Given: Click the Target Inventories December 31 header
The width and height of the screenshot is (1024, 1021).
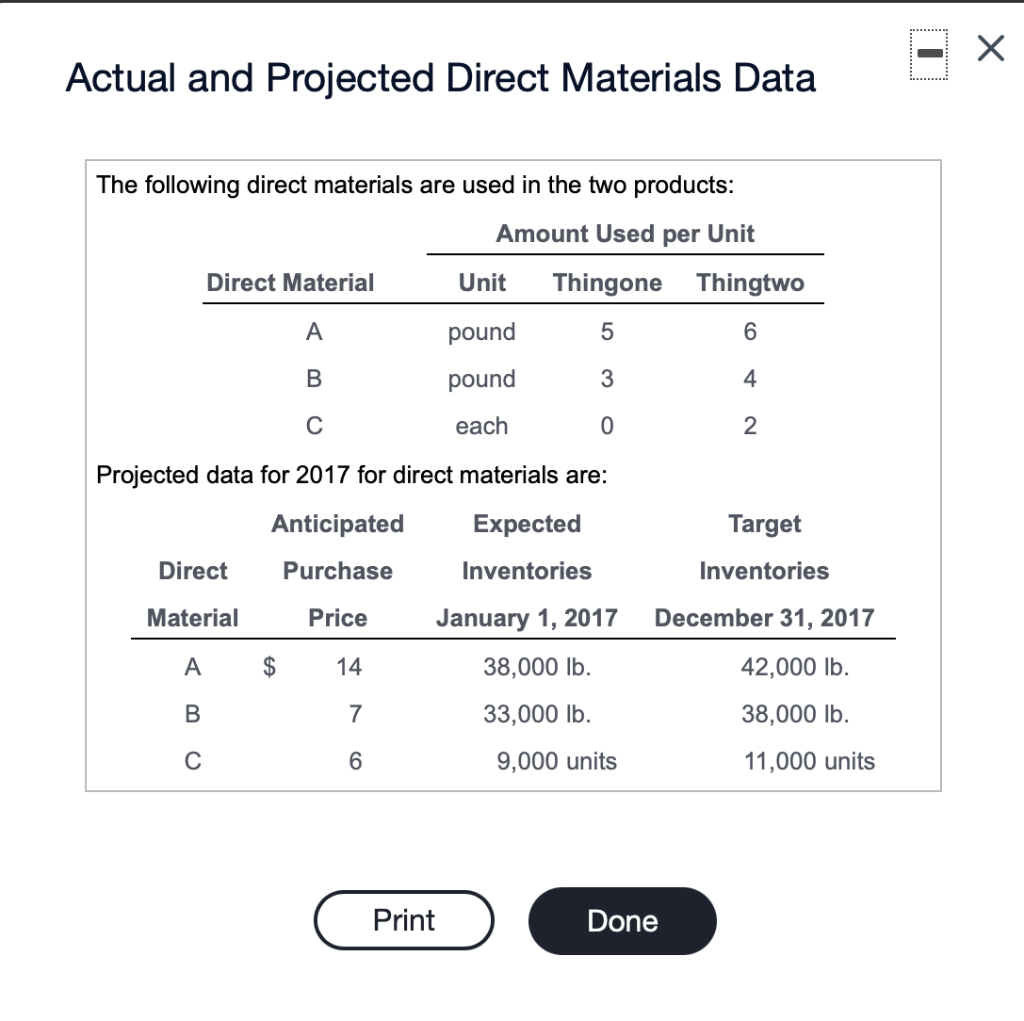Looking at the screenshot, I should pos(765,570).
